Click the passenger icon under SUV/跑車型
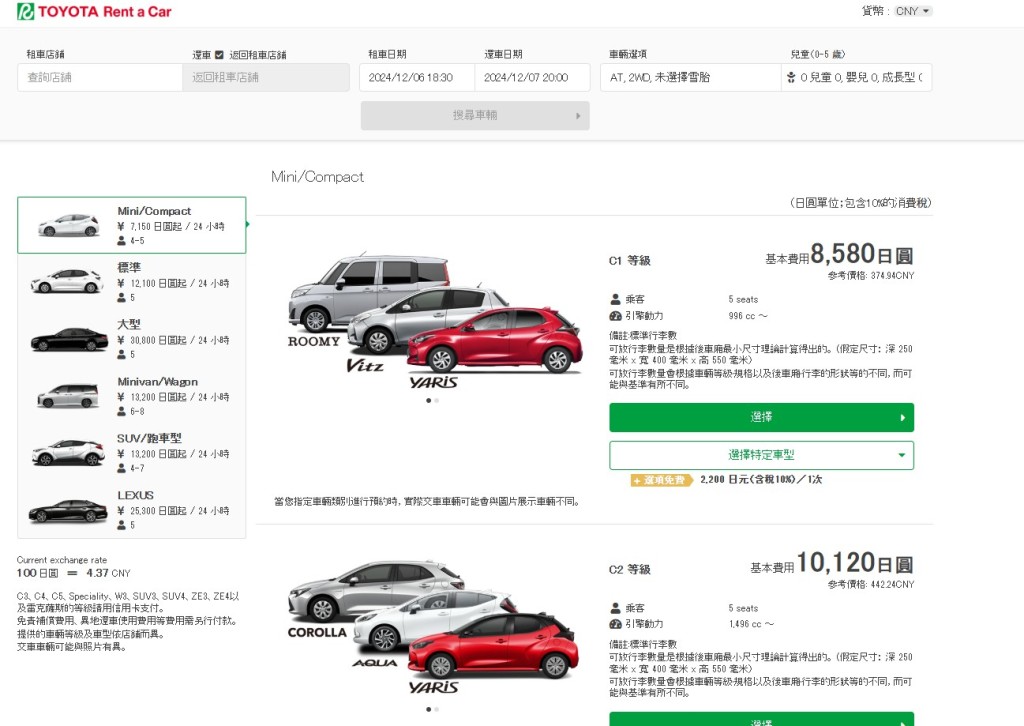The height and width of the screenshot is (726, 1024). 121,468
